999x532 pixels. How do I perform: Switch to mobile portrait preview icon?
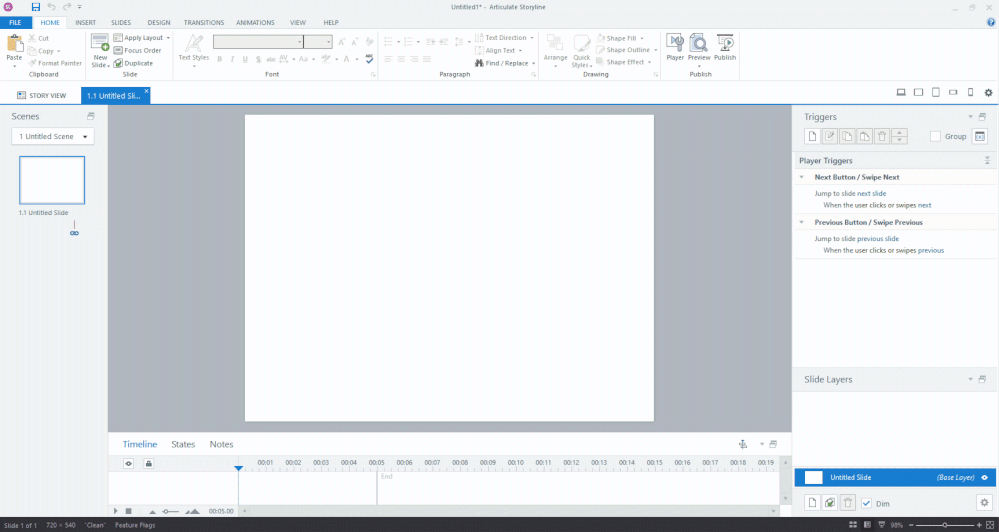point(969,93)
